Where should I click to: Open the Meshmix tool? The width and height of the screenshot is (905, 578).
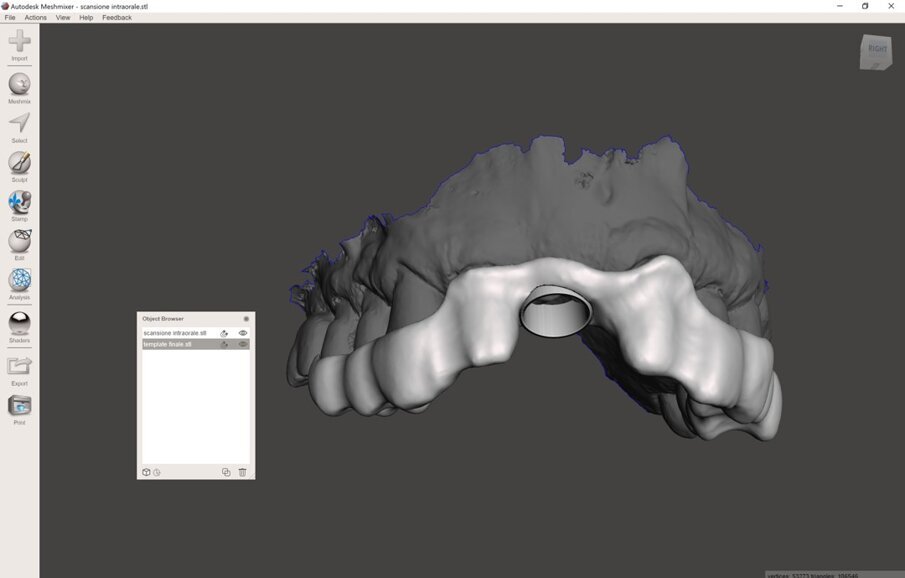coord(19,85)
